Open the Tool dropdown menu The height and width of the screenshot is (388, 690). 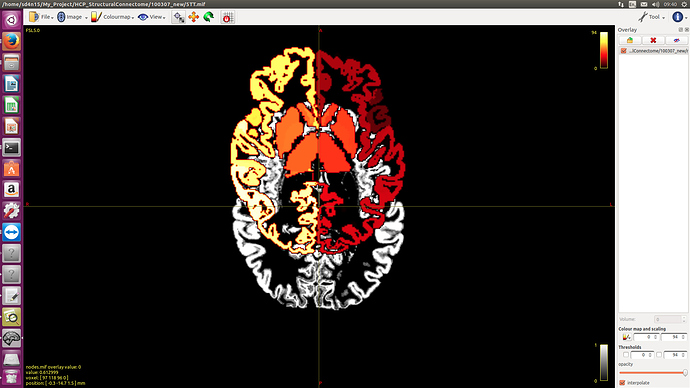pos(652,17)
